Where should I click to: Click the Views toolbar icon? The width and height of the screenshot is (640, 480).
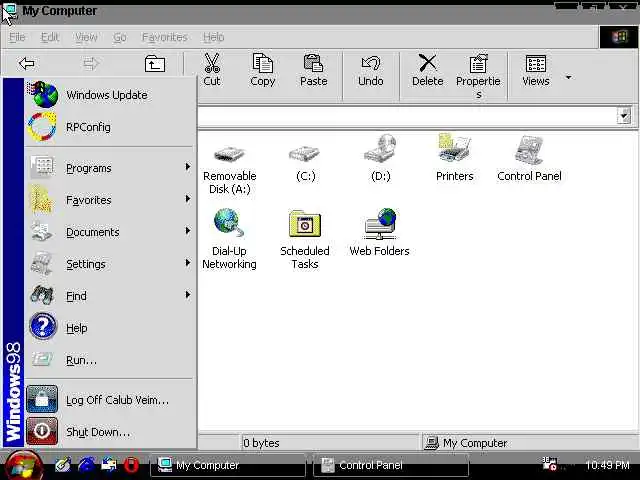click(536, 70)
